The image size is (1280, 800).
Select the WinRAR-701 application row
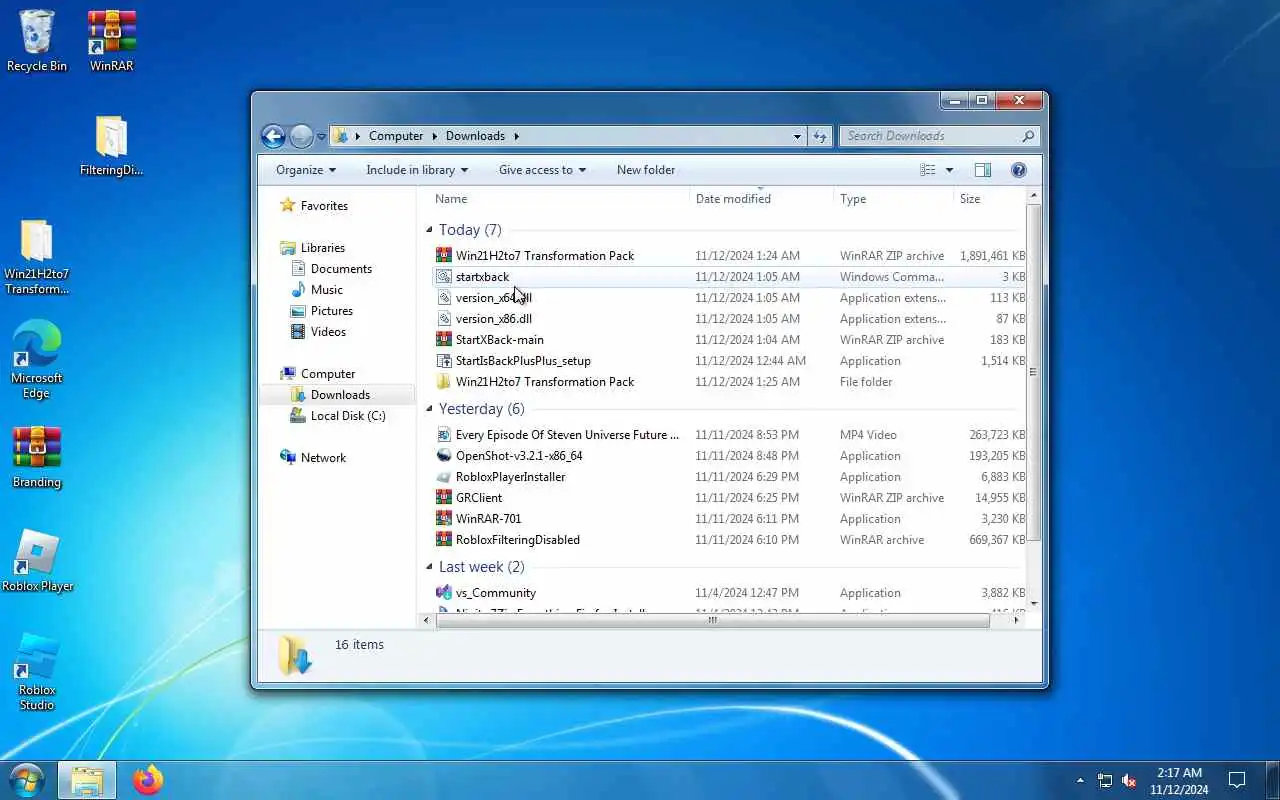pyautogui.click(x=731, y=519)
